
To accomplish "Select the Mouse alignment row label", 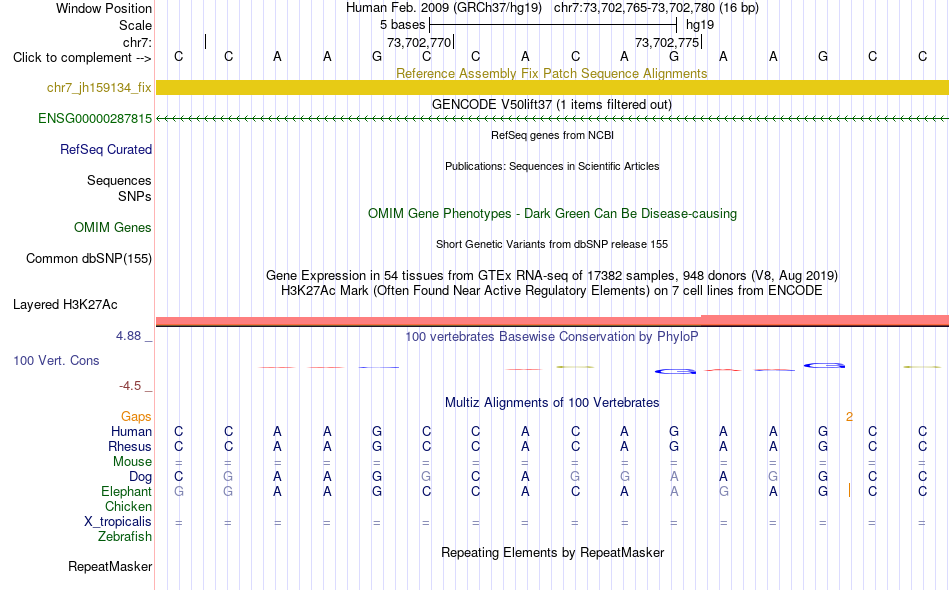I will 133,462.
